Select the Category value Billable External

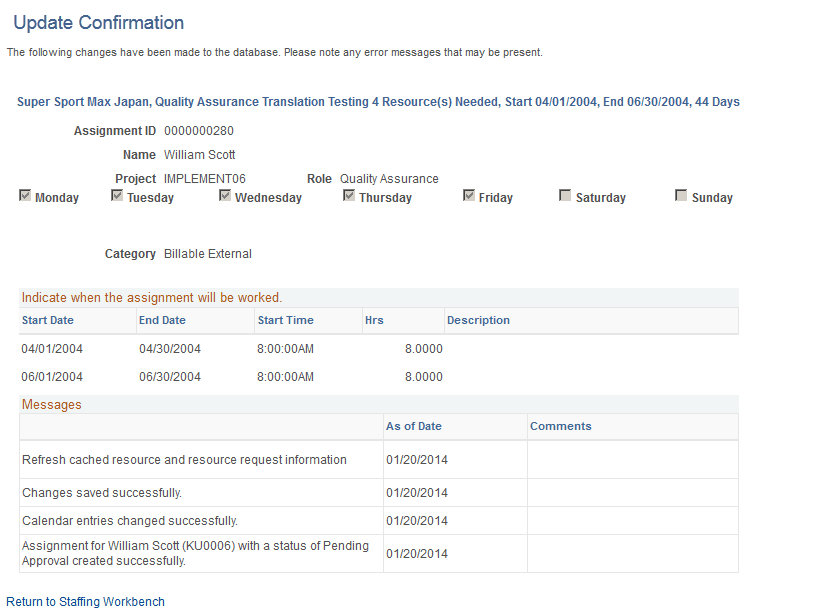pos(208,253)
